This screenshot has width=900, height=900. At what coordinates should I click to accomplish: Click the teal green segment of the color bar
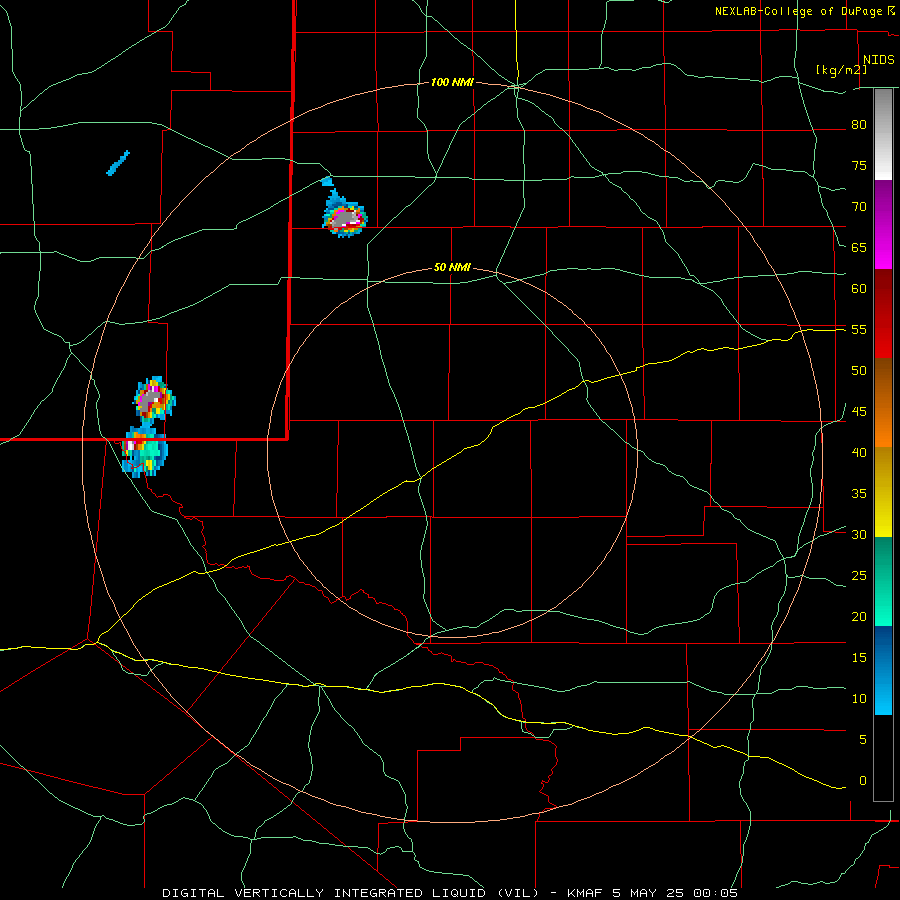(x=883, y=581)
